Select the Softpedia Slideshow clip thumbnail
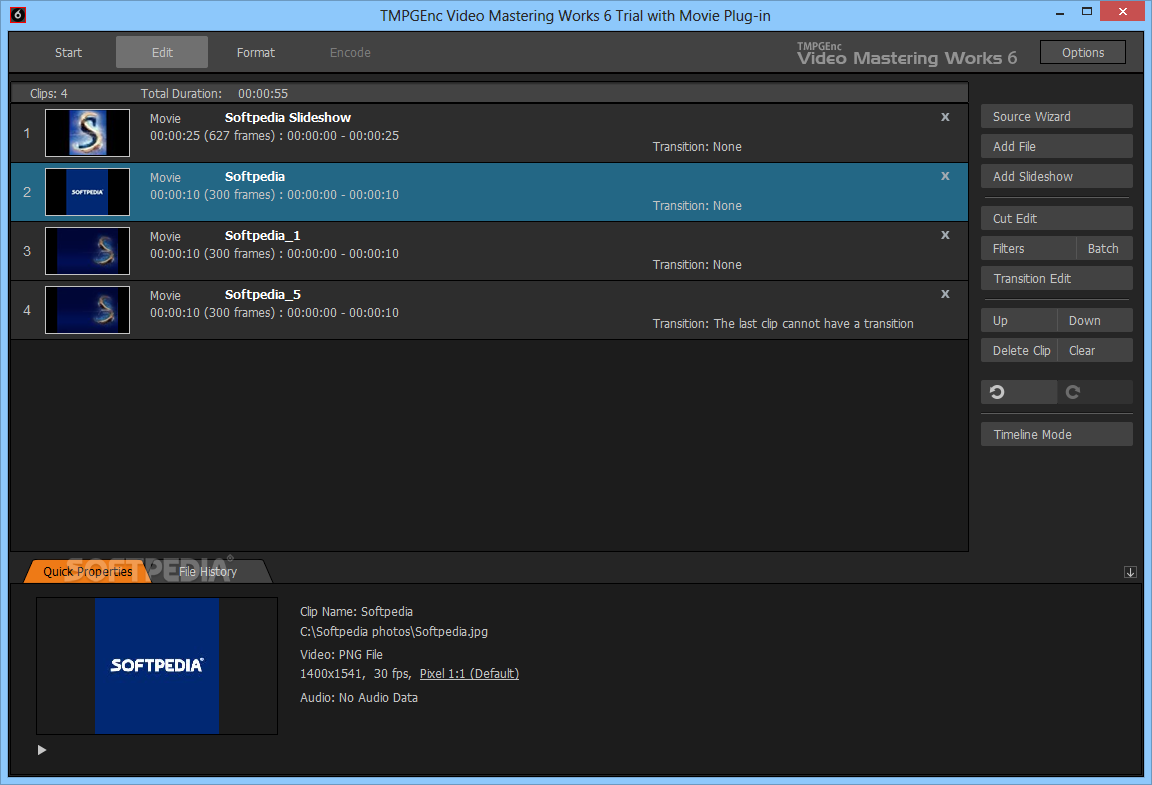Image resolution: width=1152 pixels, height=785 pixels. [87, 133]
